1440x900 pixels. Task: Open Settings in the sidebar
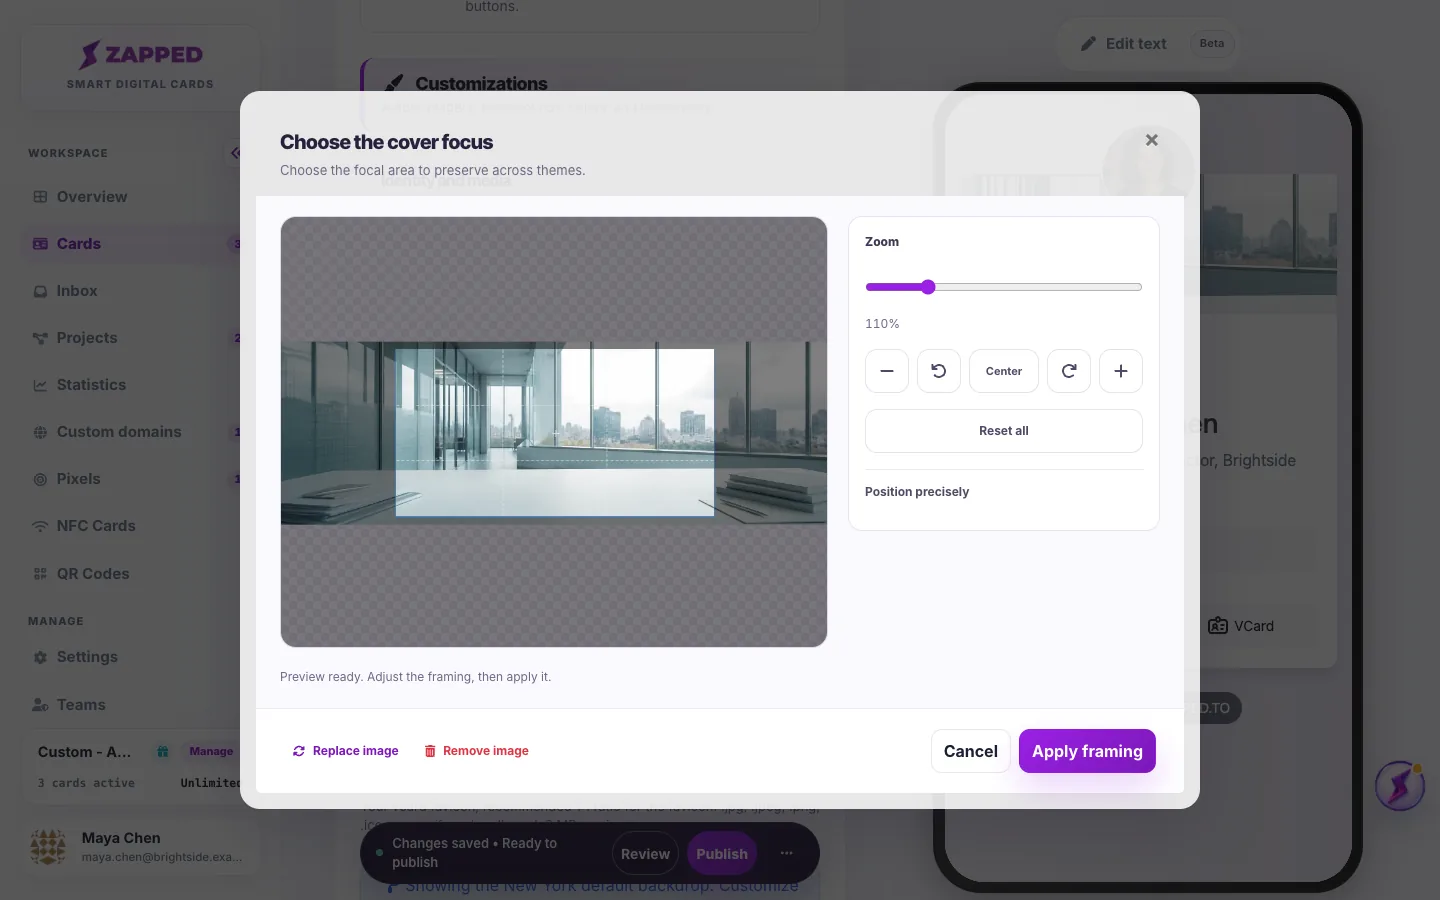click(x=87, y=657)
